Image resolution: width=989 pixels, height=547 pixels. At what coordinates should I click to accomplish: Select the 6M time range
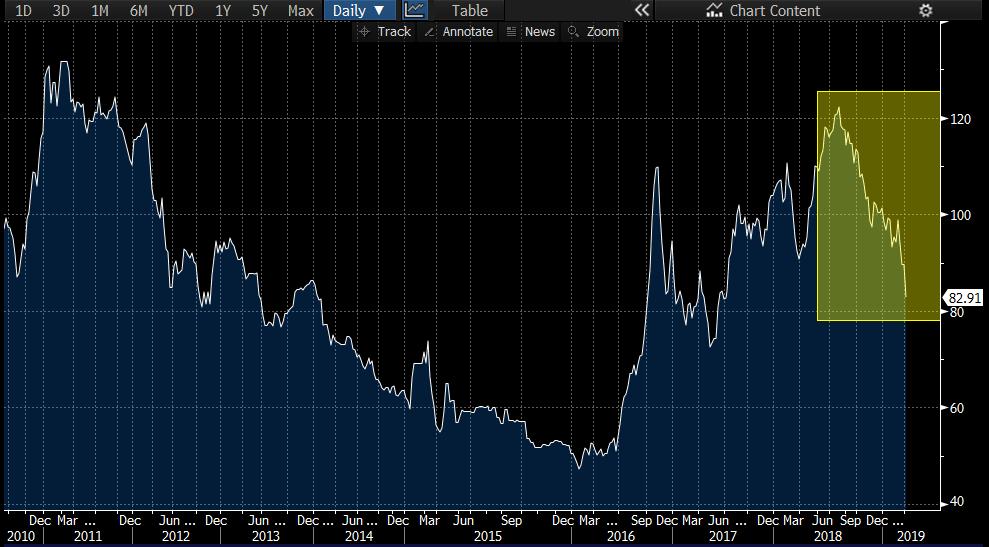coord(139,11)
